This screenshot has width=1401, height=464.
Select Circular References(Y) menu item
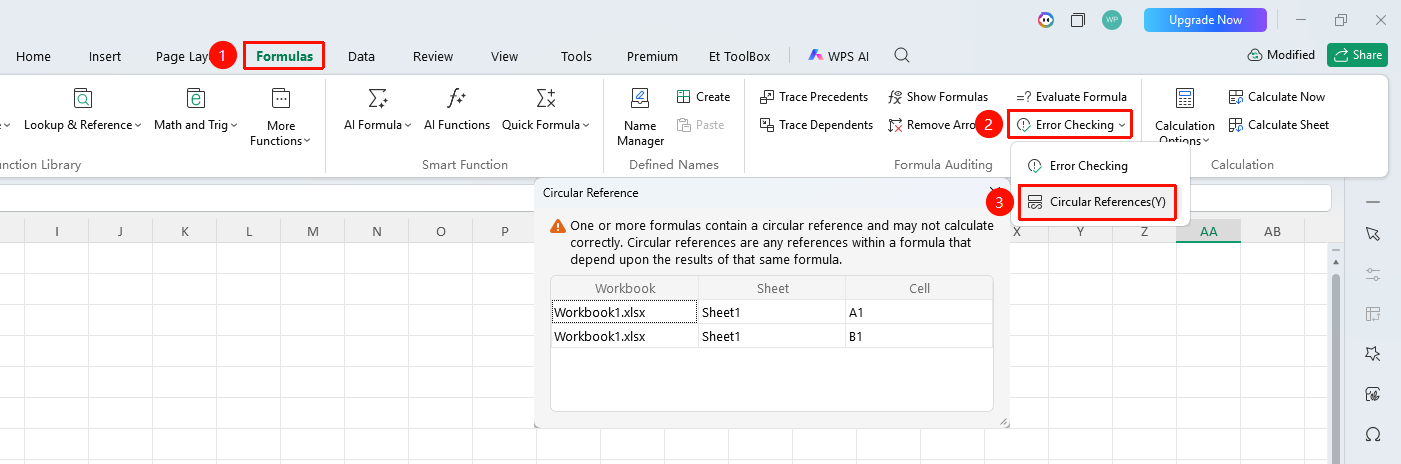1097,202
